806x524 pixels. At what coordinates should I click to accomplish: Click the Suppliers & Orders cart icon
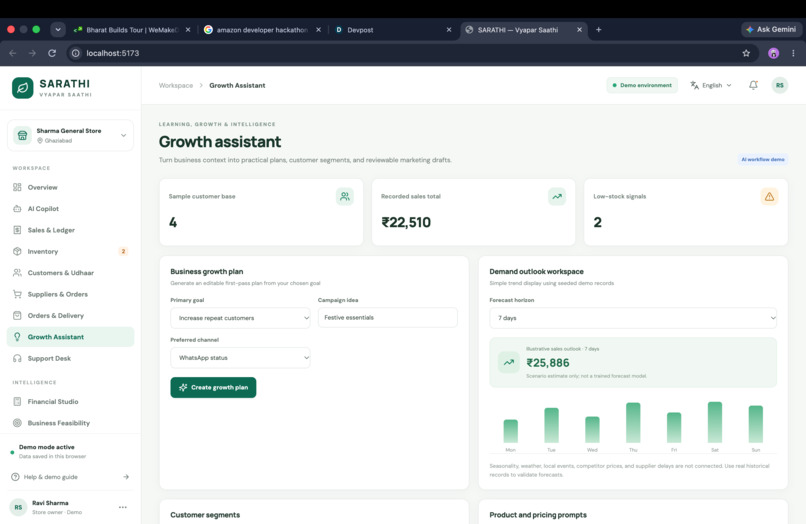click(17, 294)
